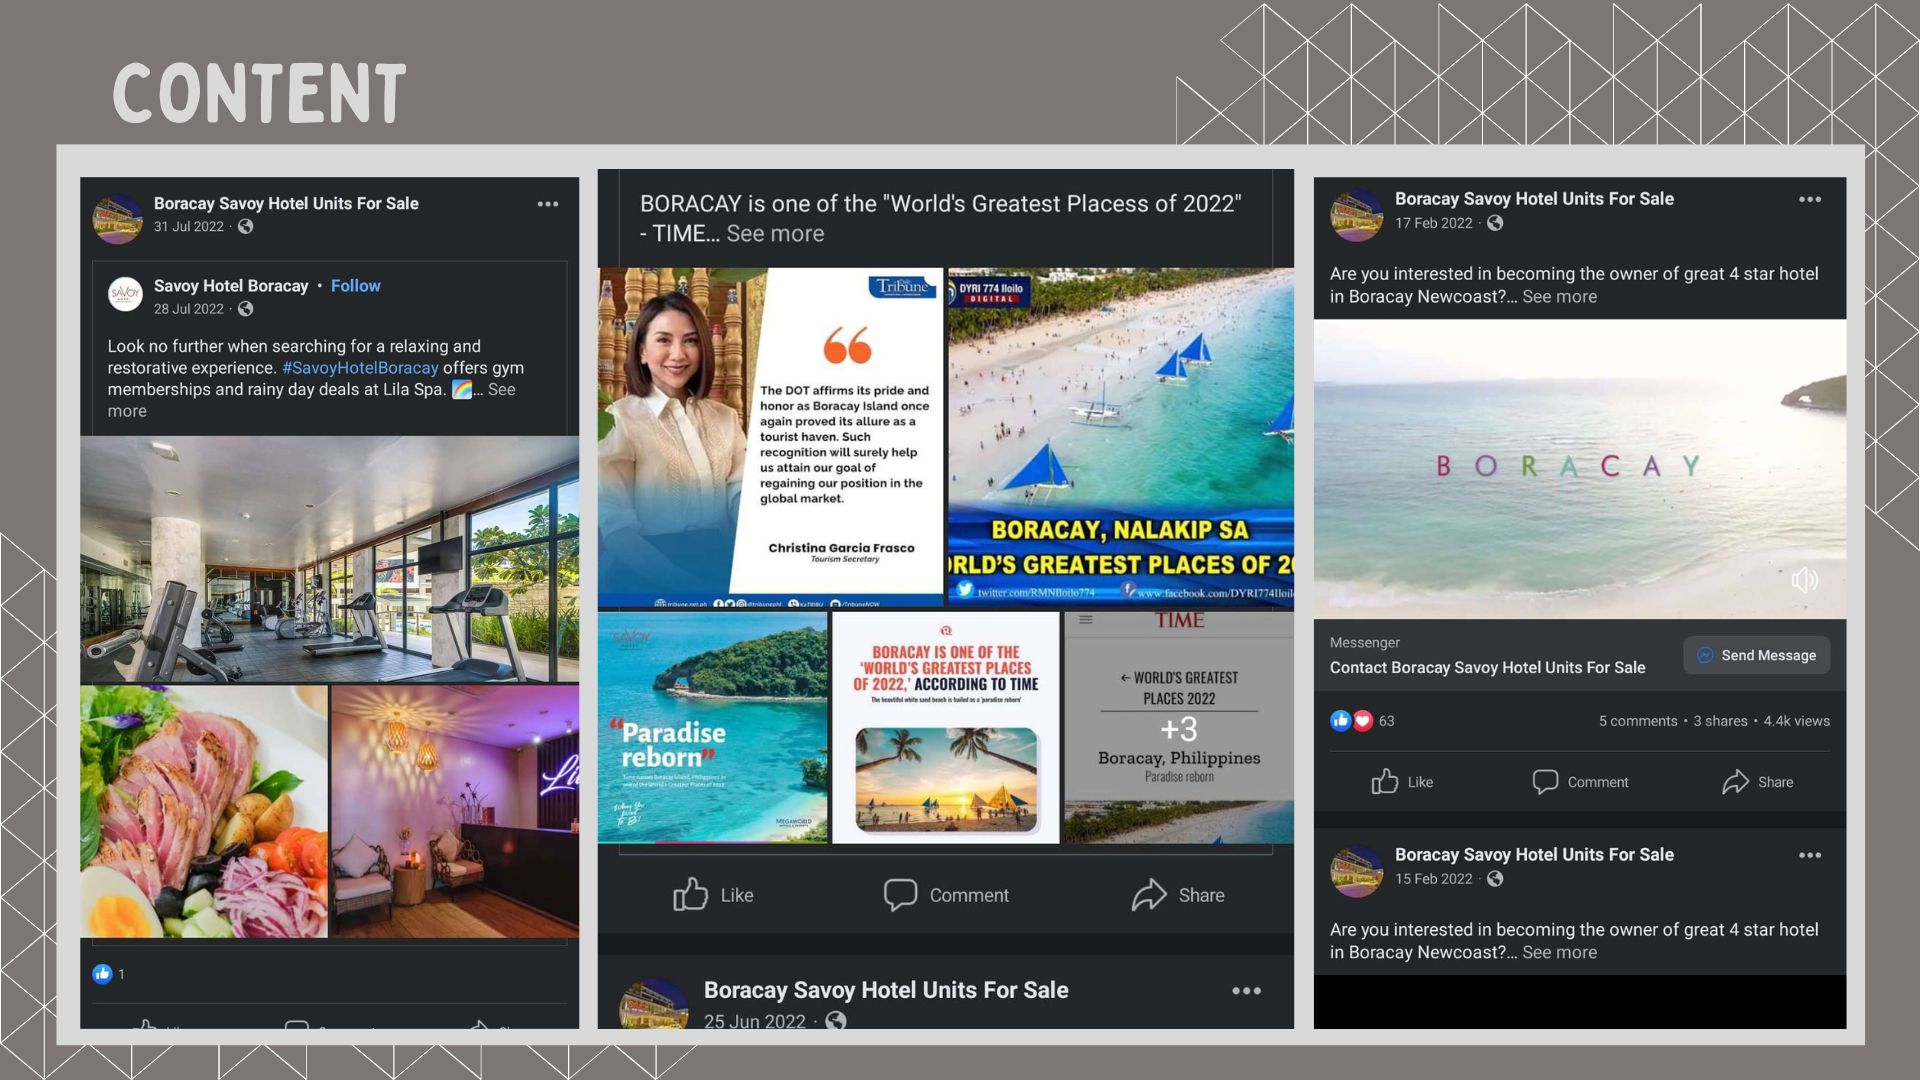The width and height of the screenshot is (1920, 1080).
Task: Toggle sound on the Boracay video
Action: (x=1804, y=580)
